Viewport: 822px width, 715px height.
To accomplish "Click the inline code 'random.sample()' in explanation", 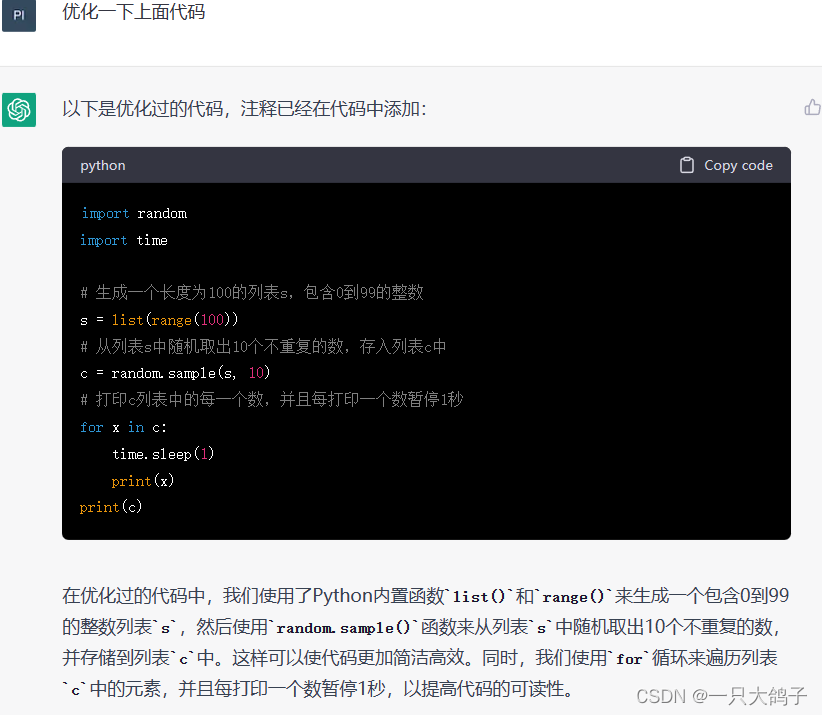I will coord(343,627).
